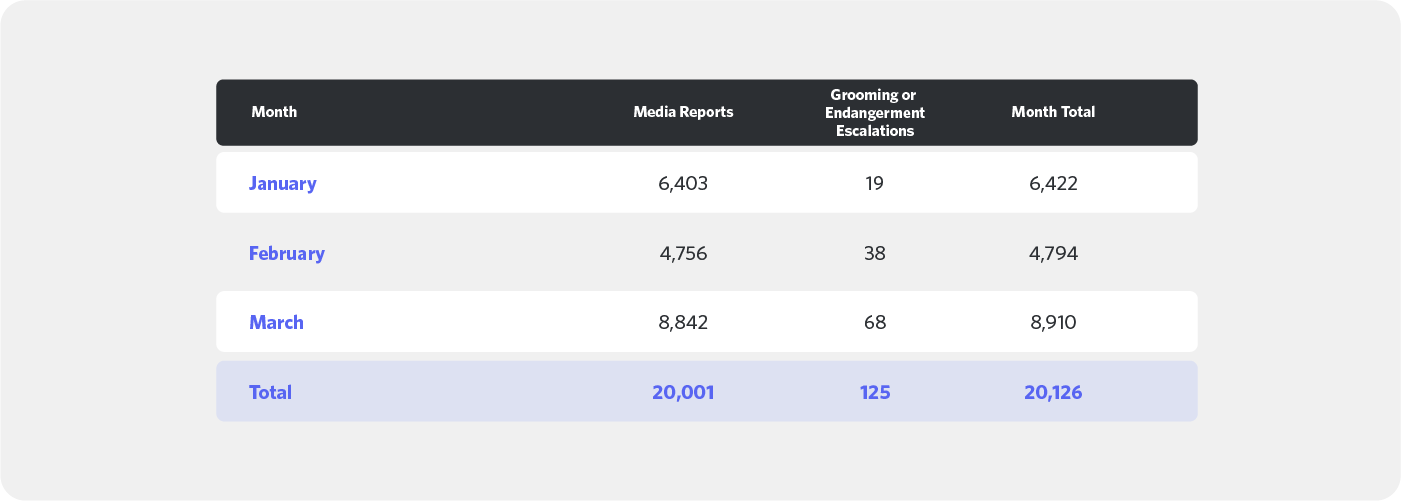Click the Total row label
Image resolution: width=1401 pixels, height=501 pixels.
click(x=270, y=392)
